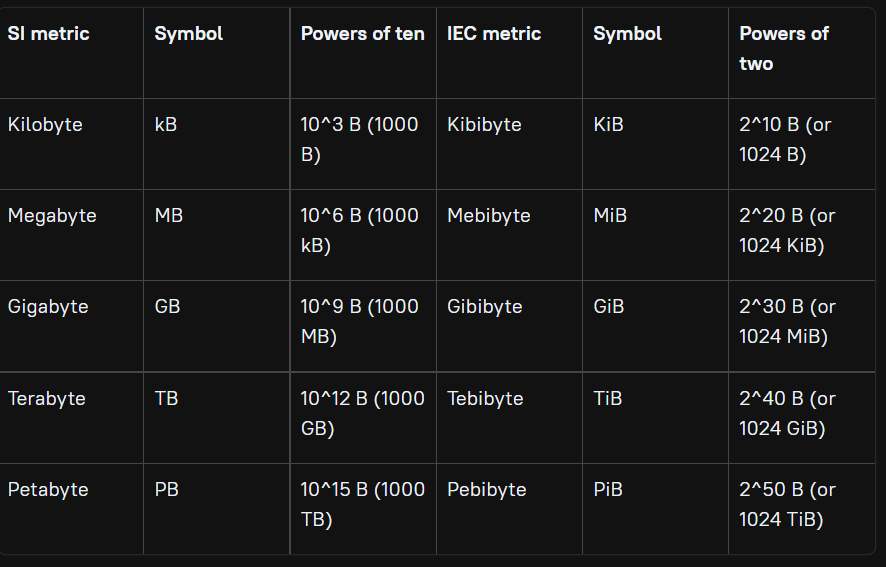Select the Kibibyte cell
The image size is (886, 567).
509,144
